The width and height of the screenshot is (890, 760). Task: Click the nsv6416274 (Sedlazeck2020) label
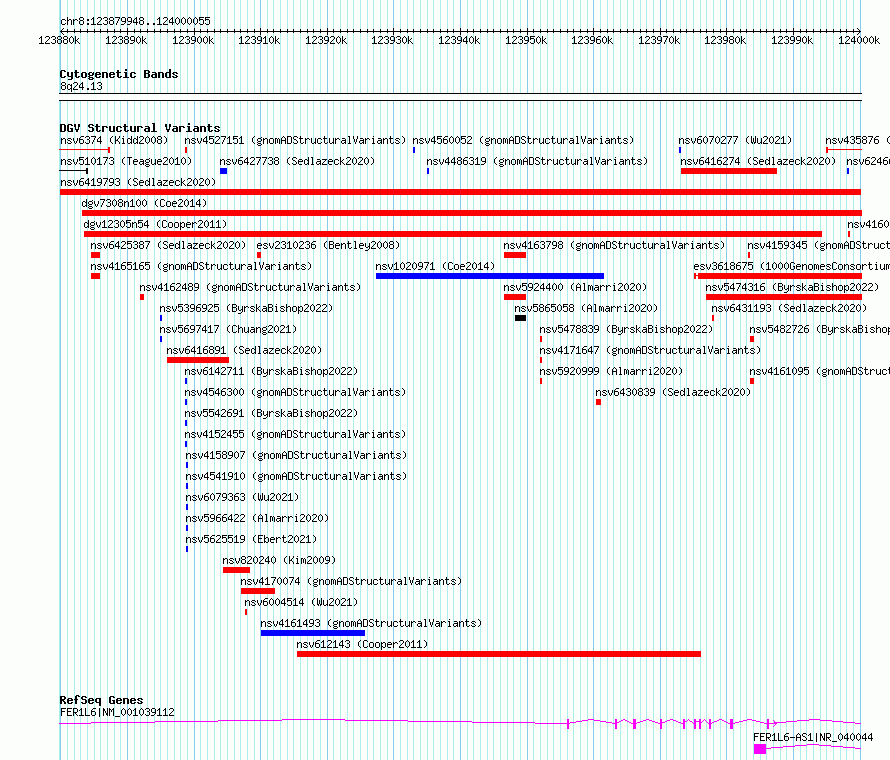coord(758,161)
